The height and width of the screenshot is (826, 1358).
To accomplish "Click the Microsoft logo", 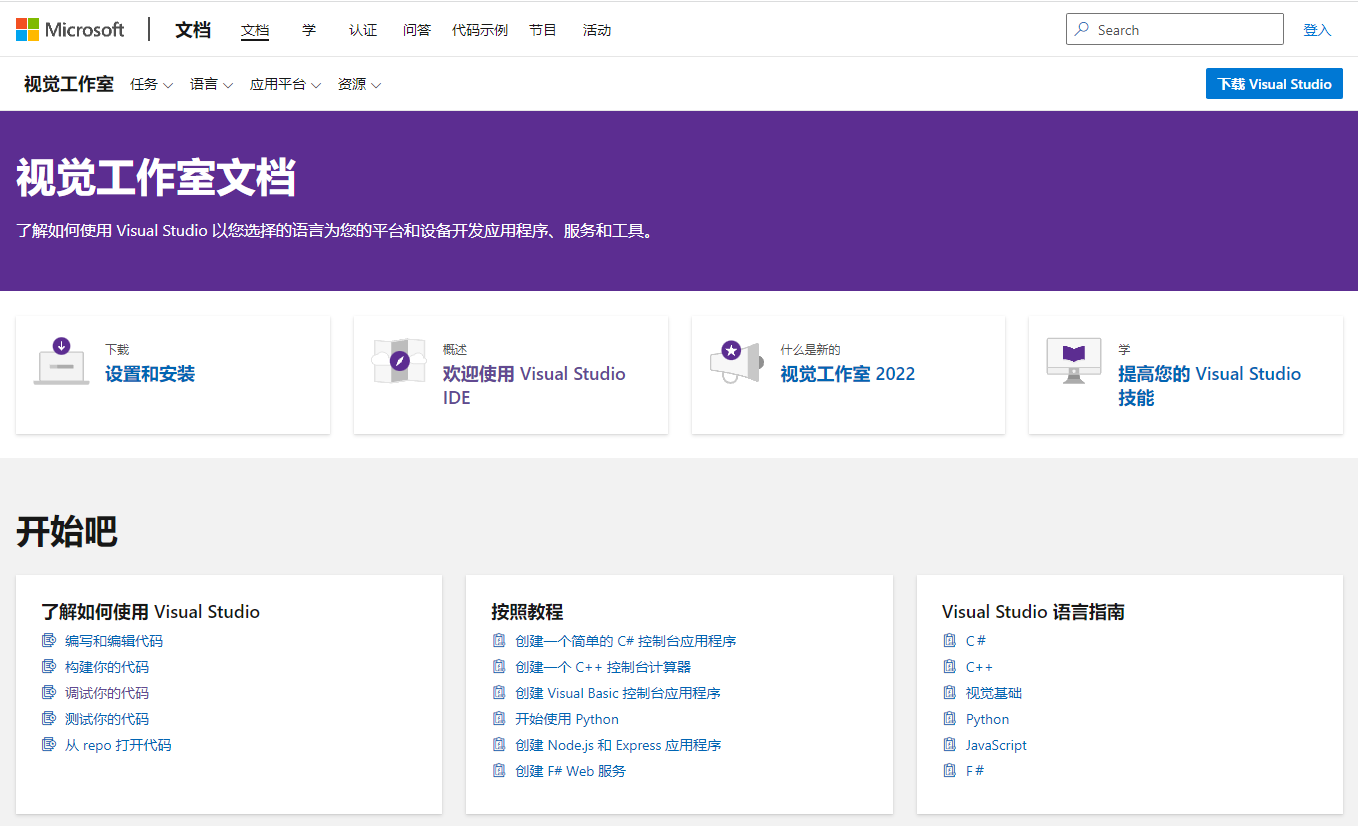I will 70,30.
